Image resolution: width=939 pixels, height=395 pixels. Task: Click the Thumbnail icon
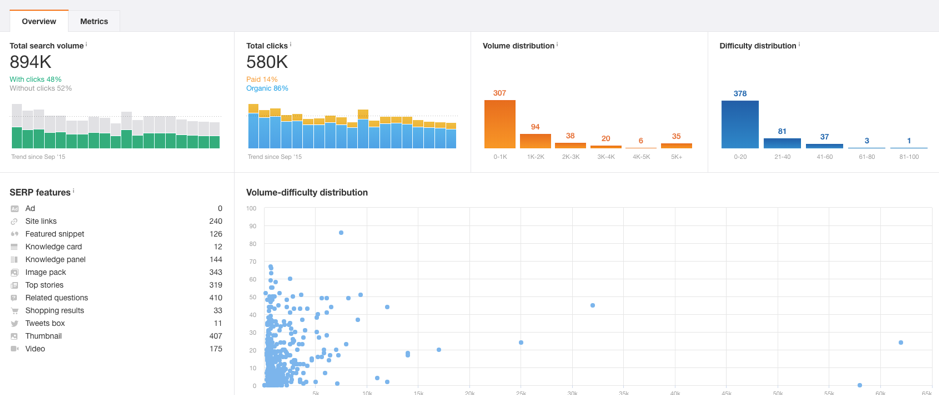click(15, 336)
